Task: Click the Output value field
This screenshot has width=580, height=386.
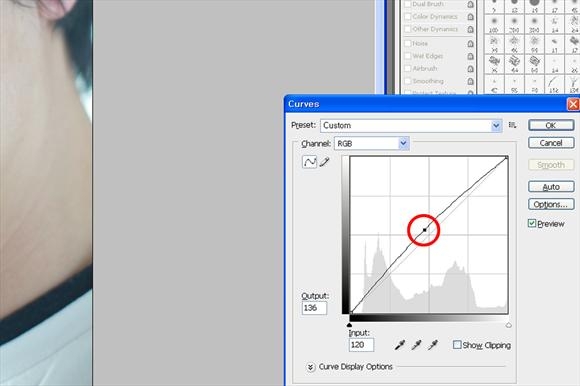Action: [314, 308]
